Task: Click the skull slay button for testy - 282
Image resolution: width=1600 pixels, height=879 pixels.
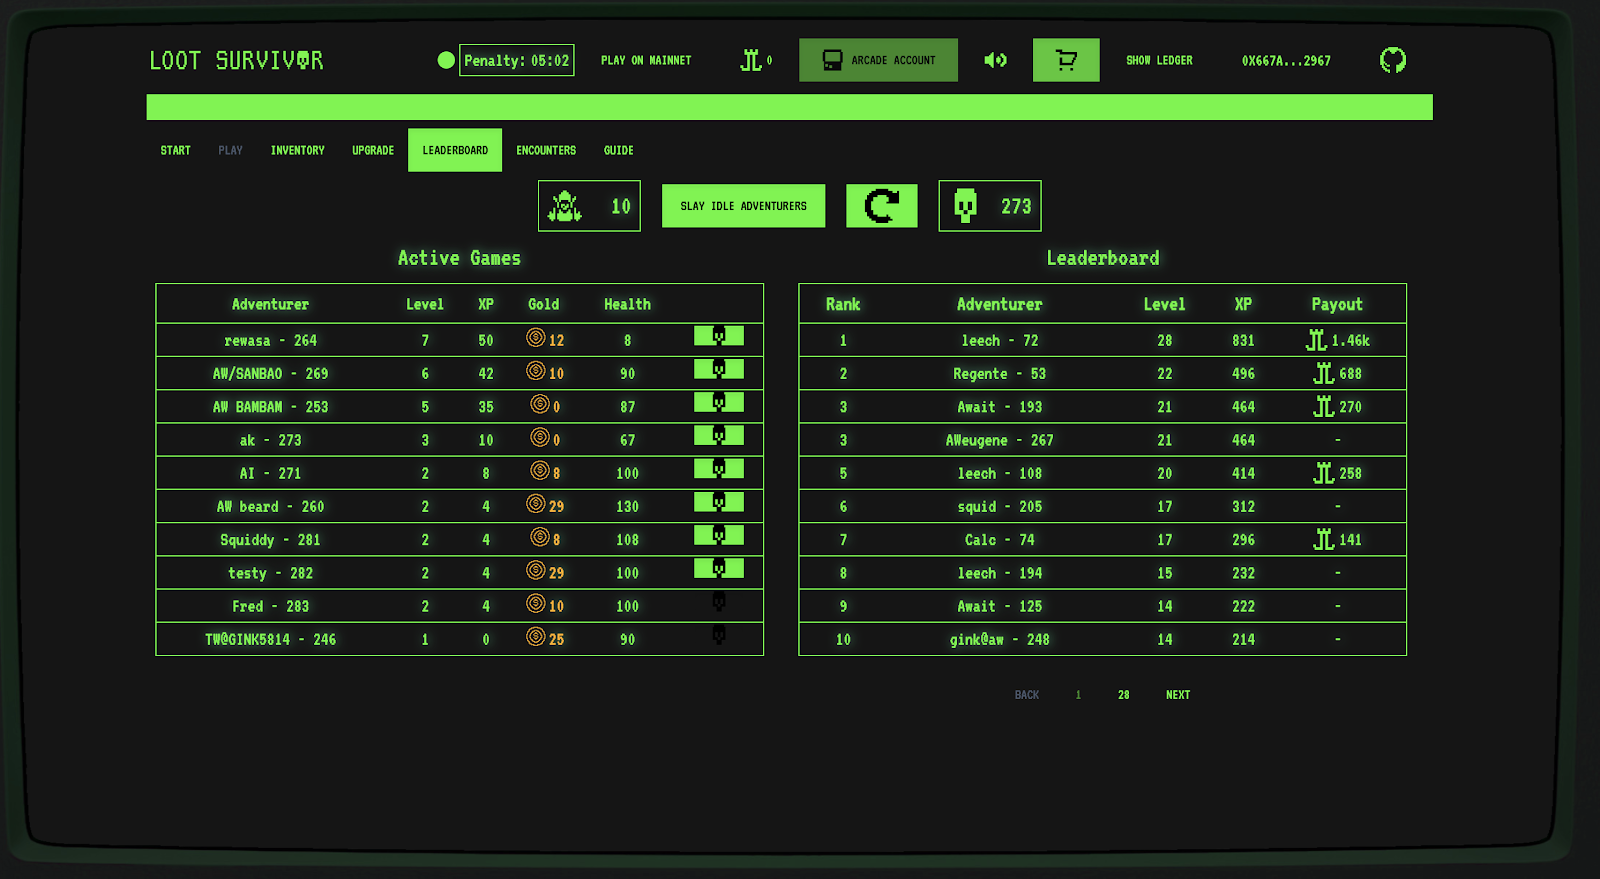Action: pos(719,568)
